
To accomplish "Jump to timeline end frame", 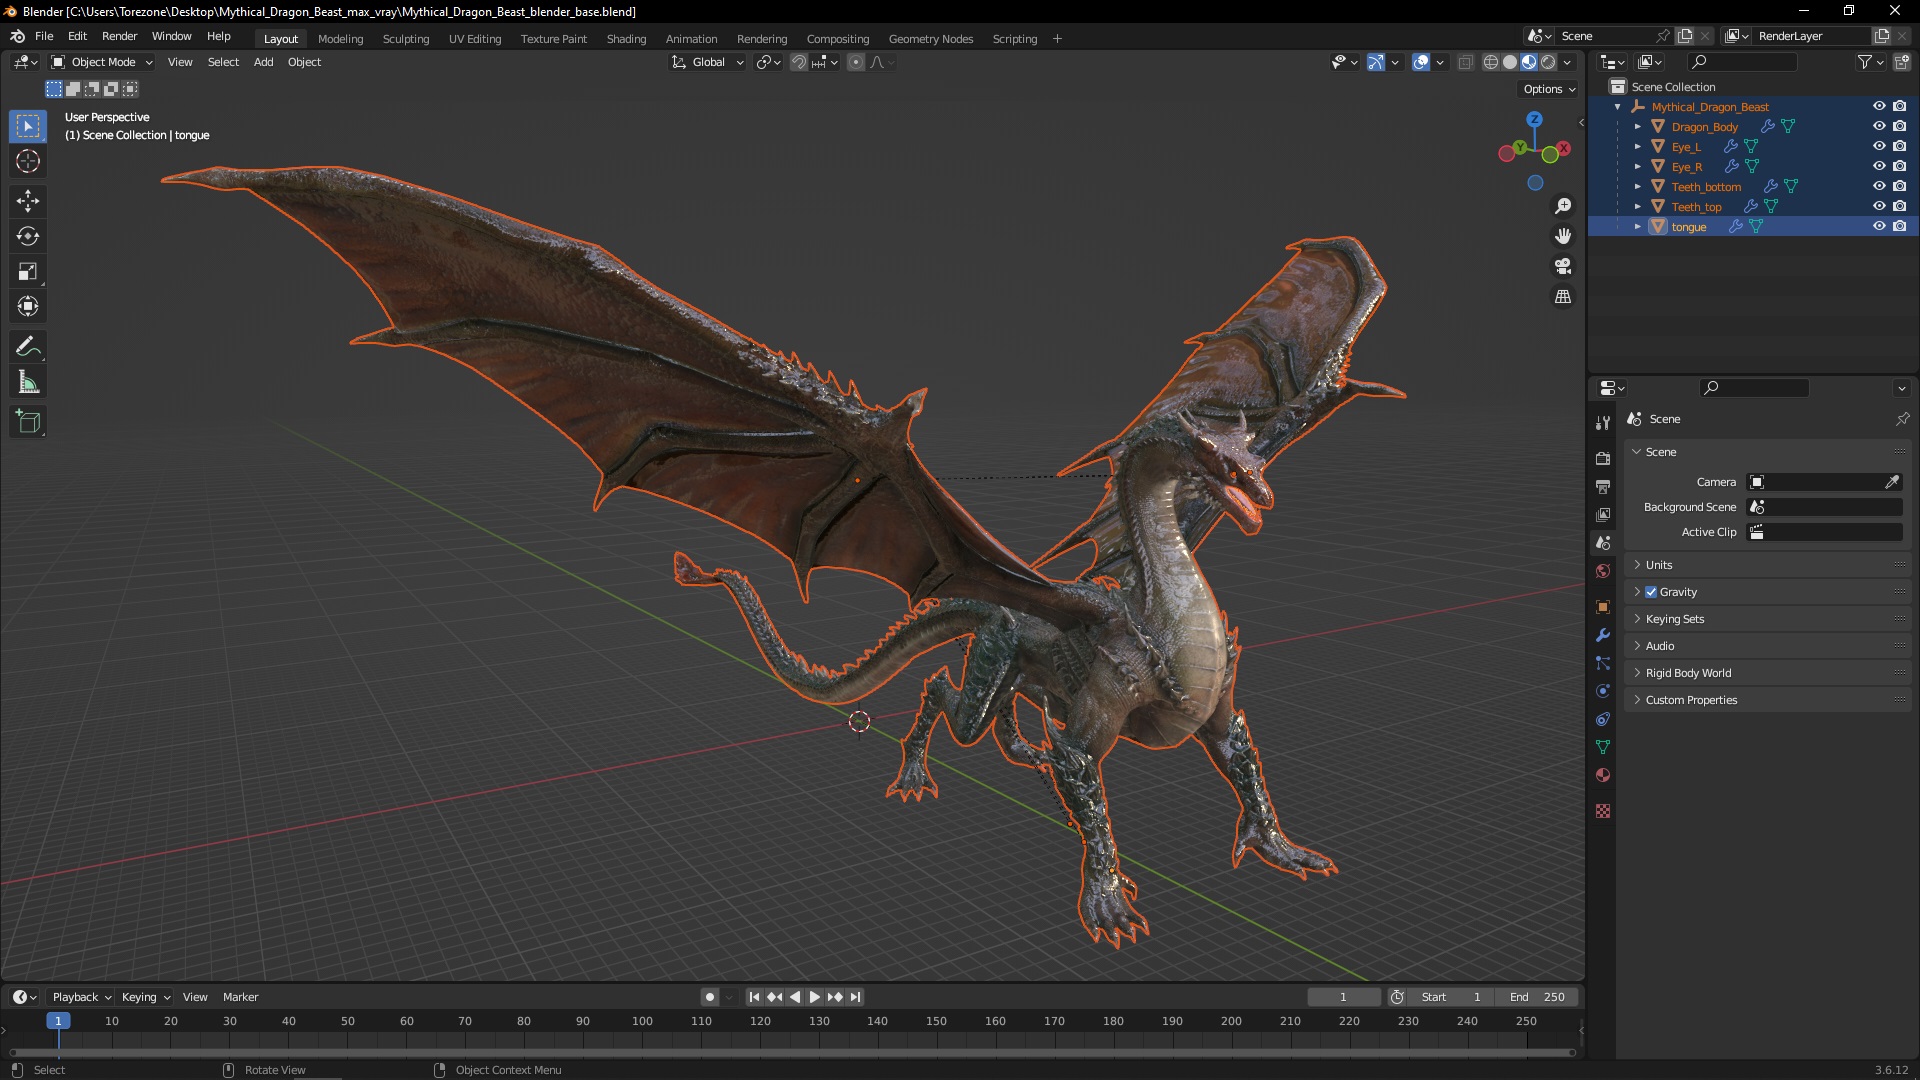I will (x=855, y=997).
